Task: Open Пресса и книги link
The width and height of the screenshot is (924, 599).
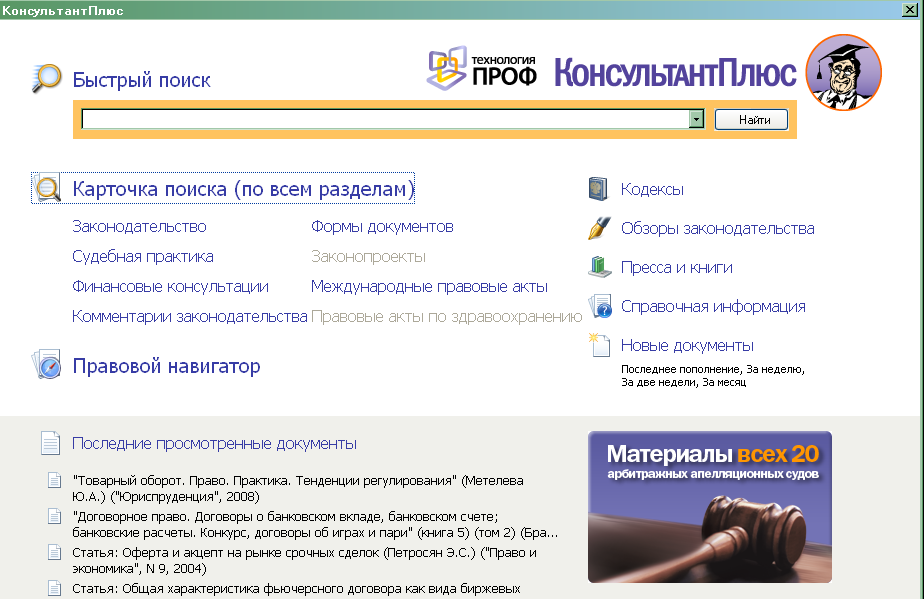Action: tap(676, 267)
